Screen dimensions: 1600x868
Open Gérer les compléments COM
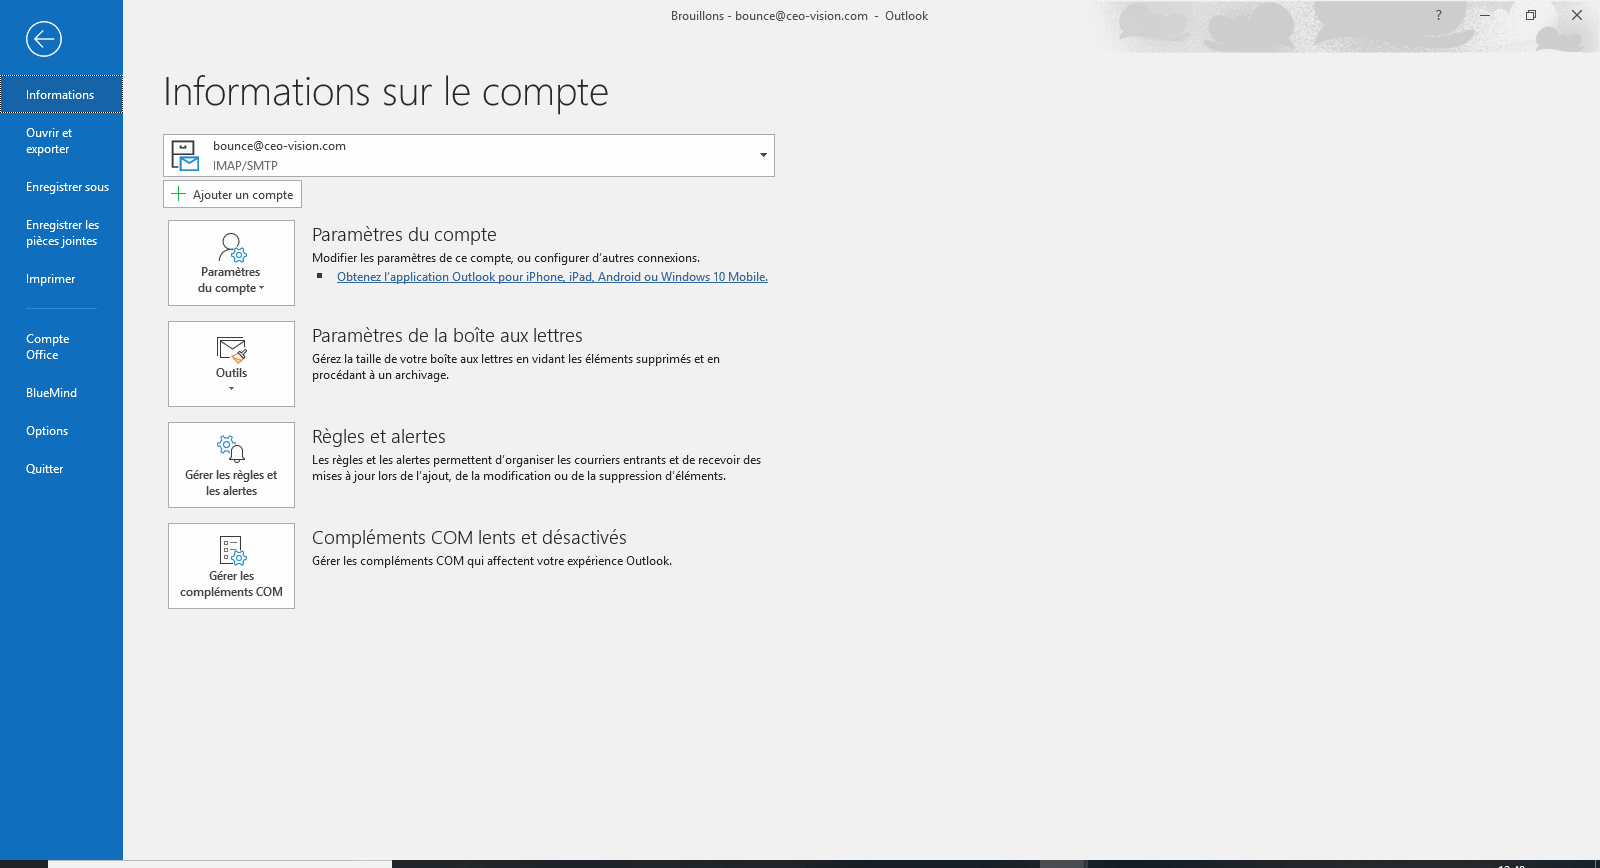(231, 566)
